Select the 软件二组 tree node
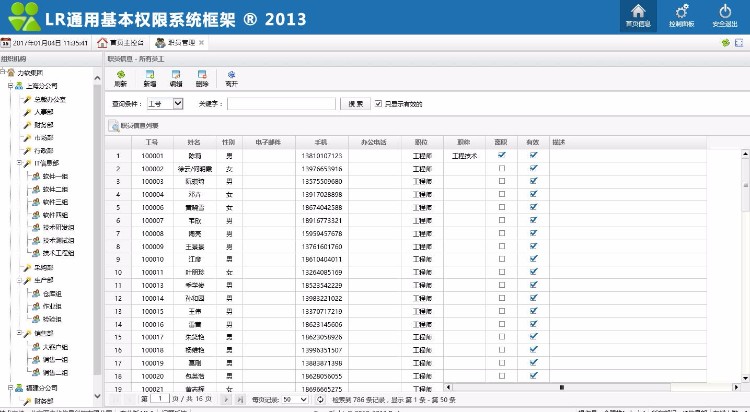 [55, 189]
